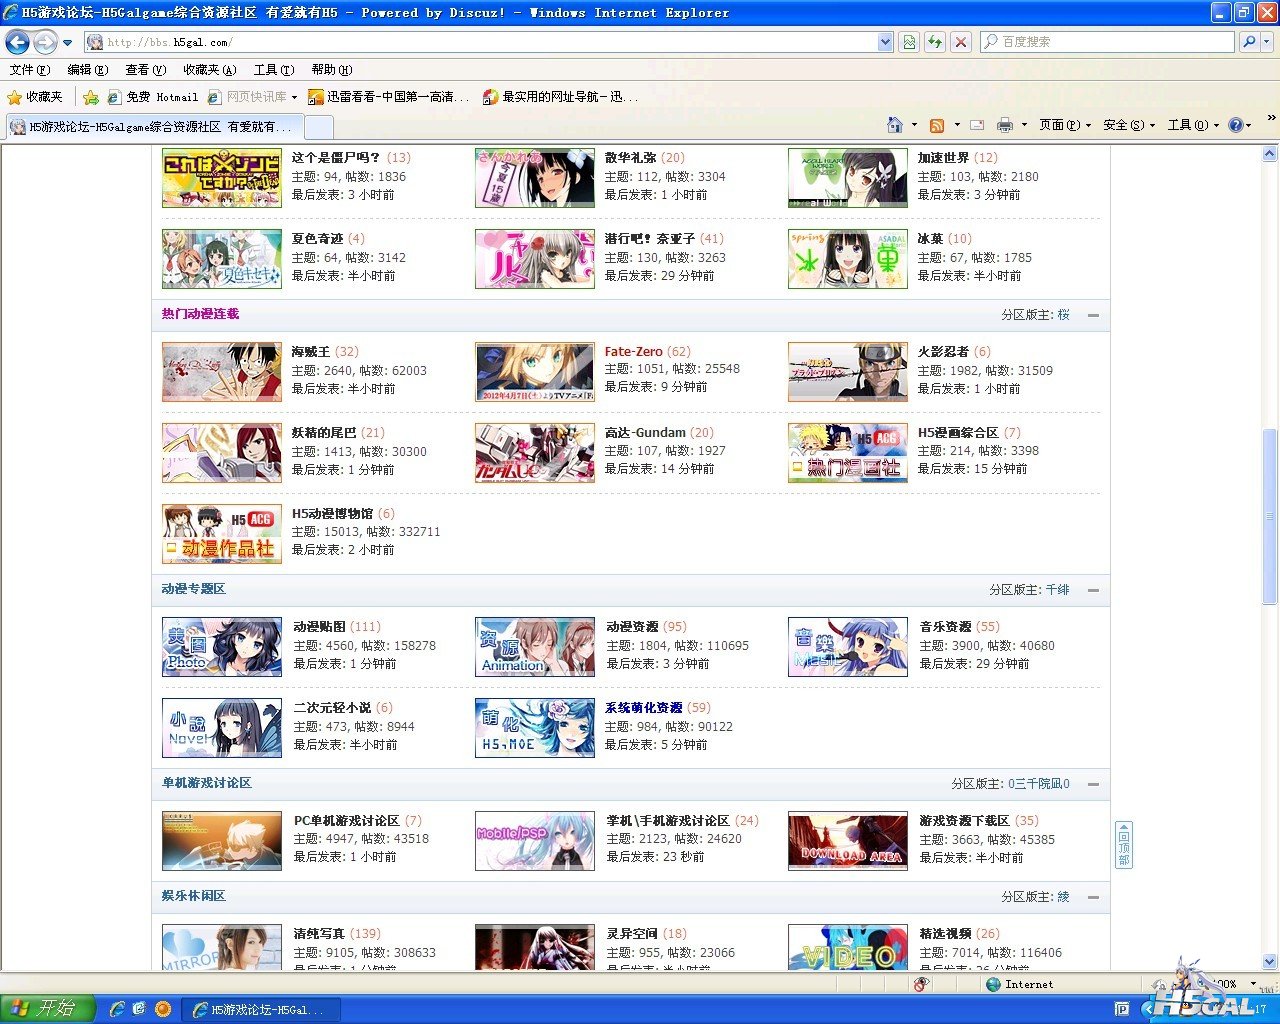Expand the 工具(O) command bar dropdown
1280x1024 pixels.
(x=1193, y=125)
